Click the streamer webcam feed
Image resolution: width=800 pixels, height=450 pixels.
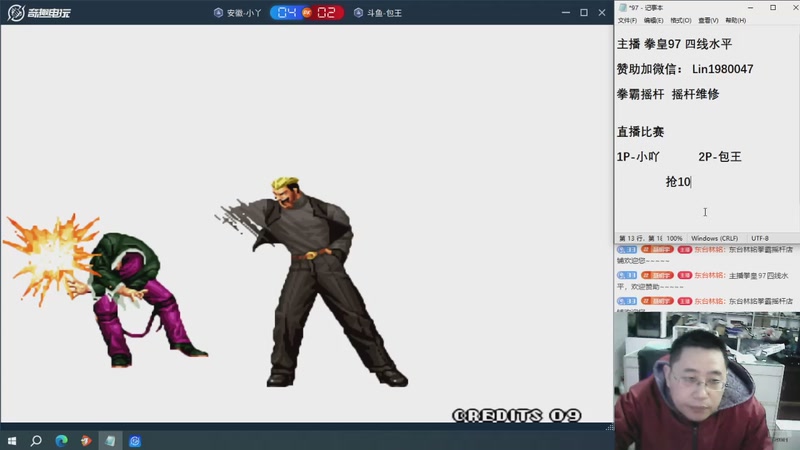707,381
